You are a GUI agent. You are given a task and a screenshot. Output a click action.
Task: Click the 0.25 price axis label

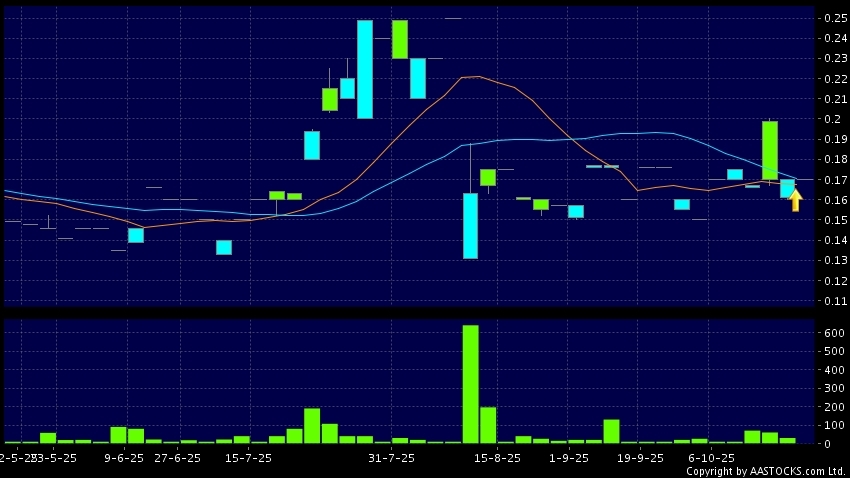[x=834, y=18]
